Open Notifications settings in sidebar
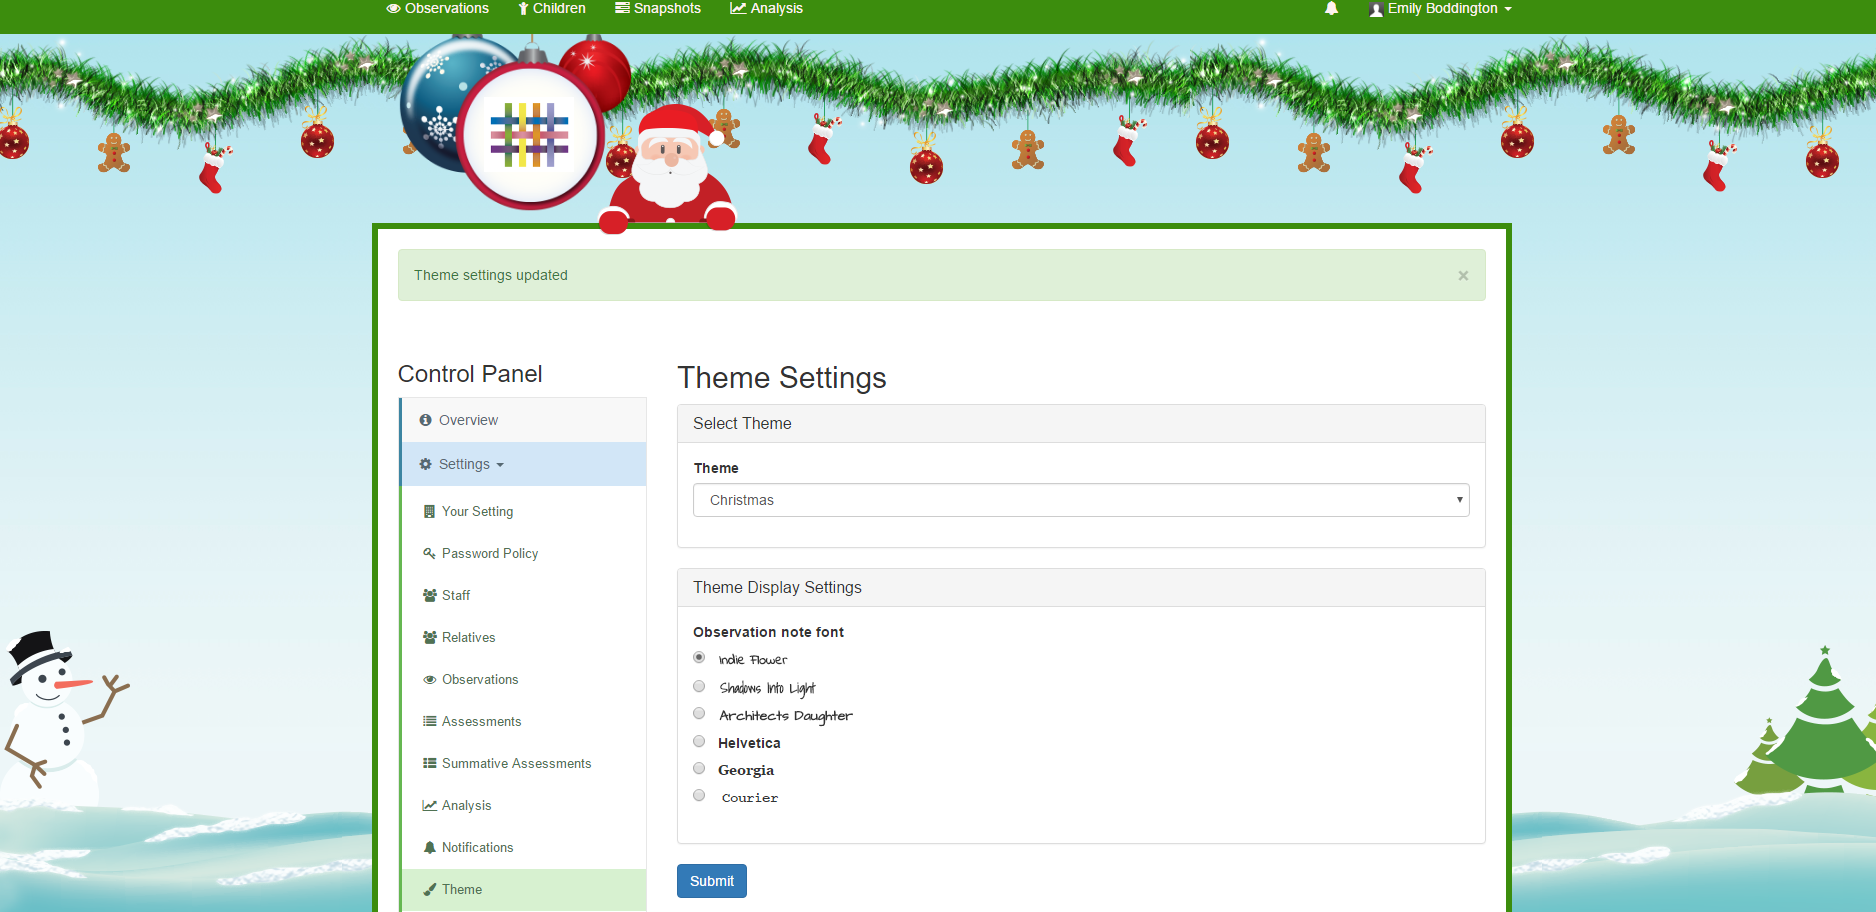This screenshot has height=912, width=1876. click(477, 847)
